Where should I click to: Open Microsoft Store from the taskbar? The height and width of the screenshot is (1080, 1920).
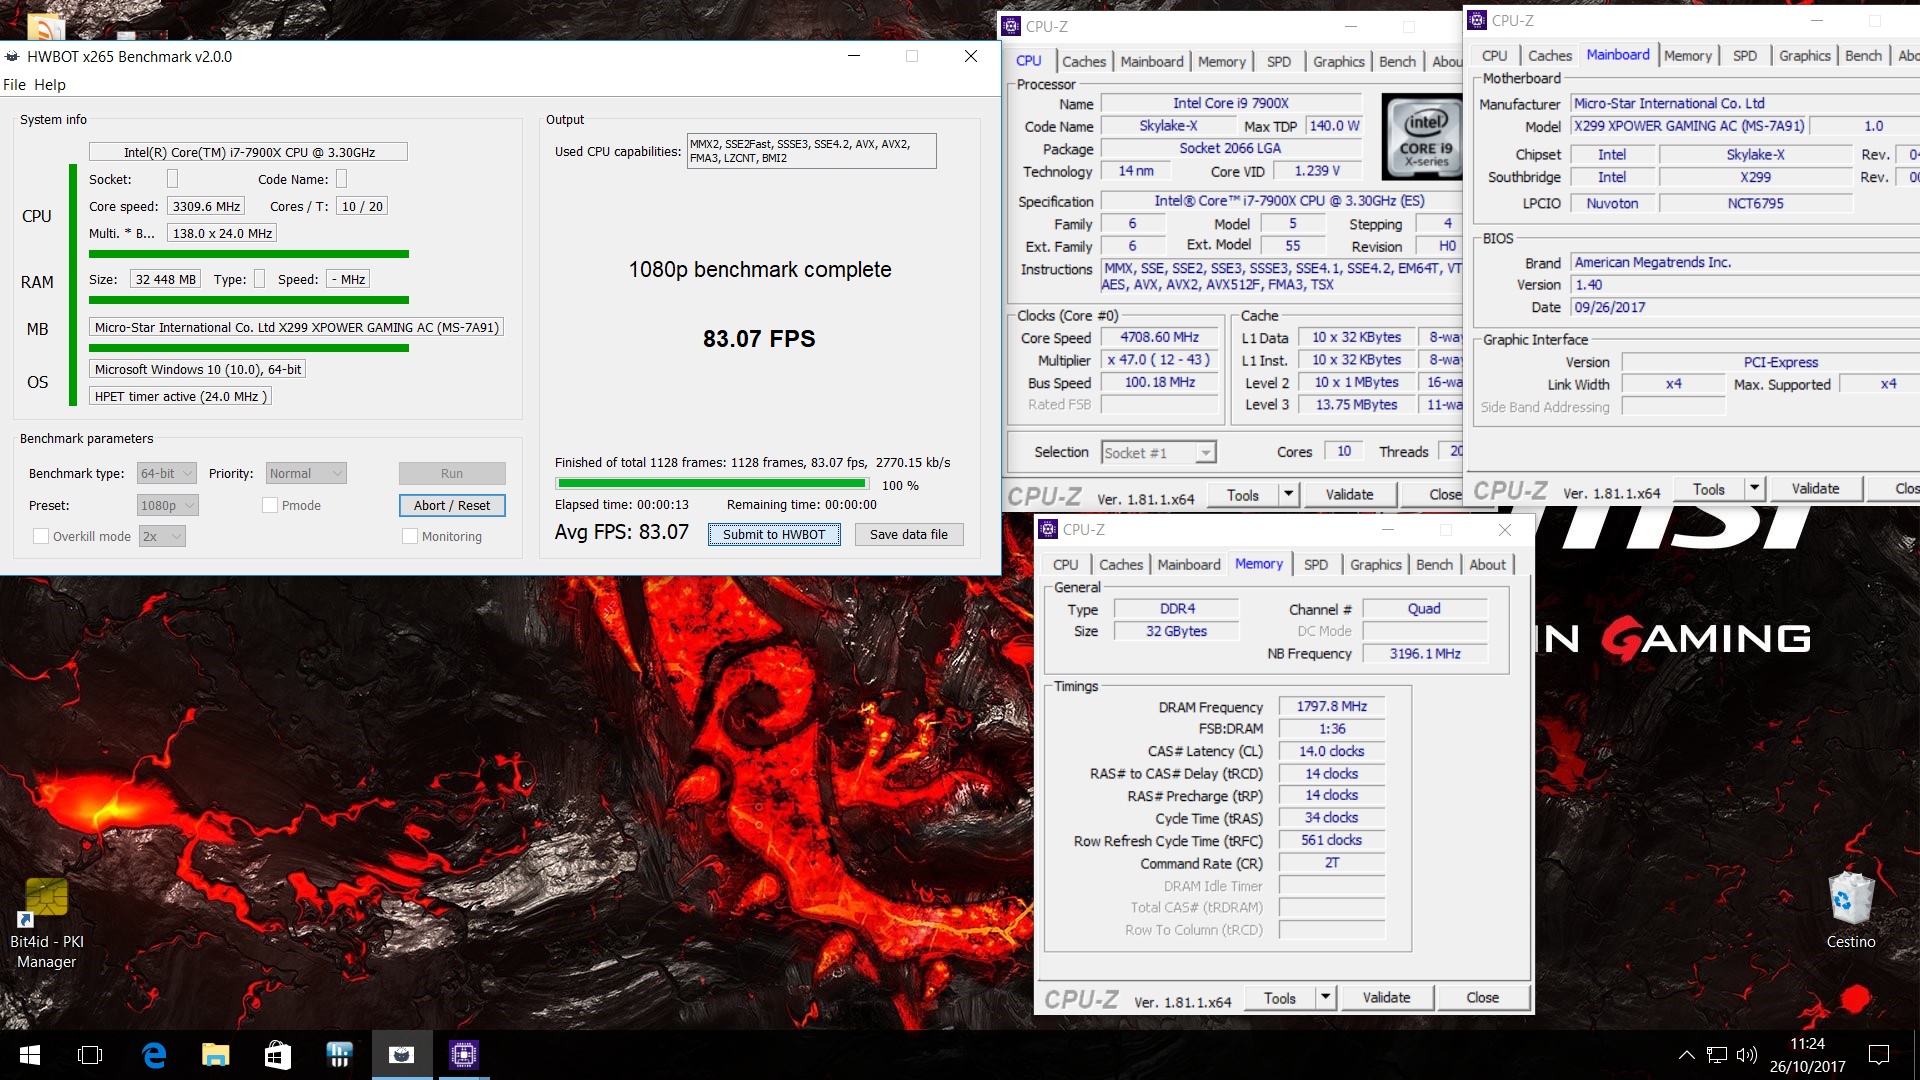(x=277, y=1055)
